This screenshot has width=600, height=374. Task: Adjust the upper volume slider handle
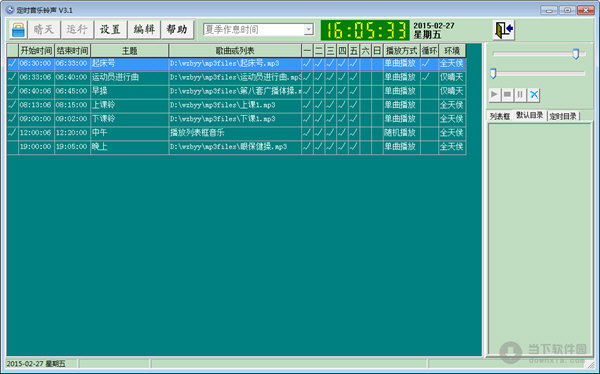[576, 54]
